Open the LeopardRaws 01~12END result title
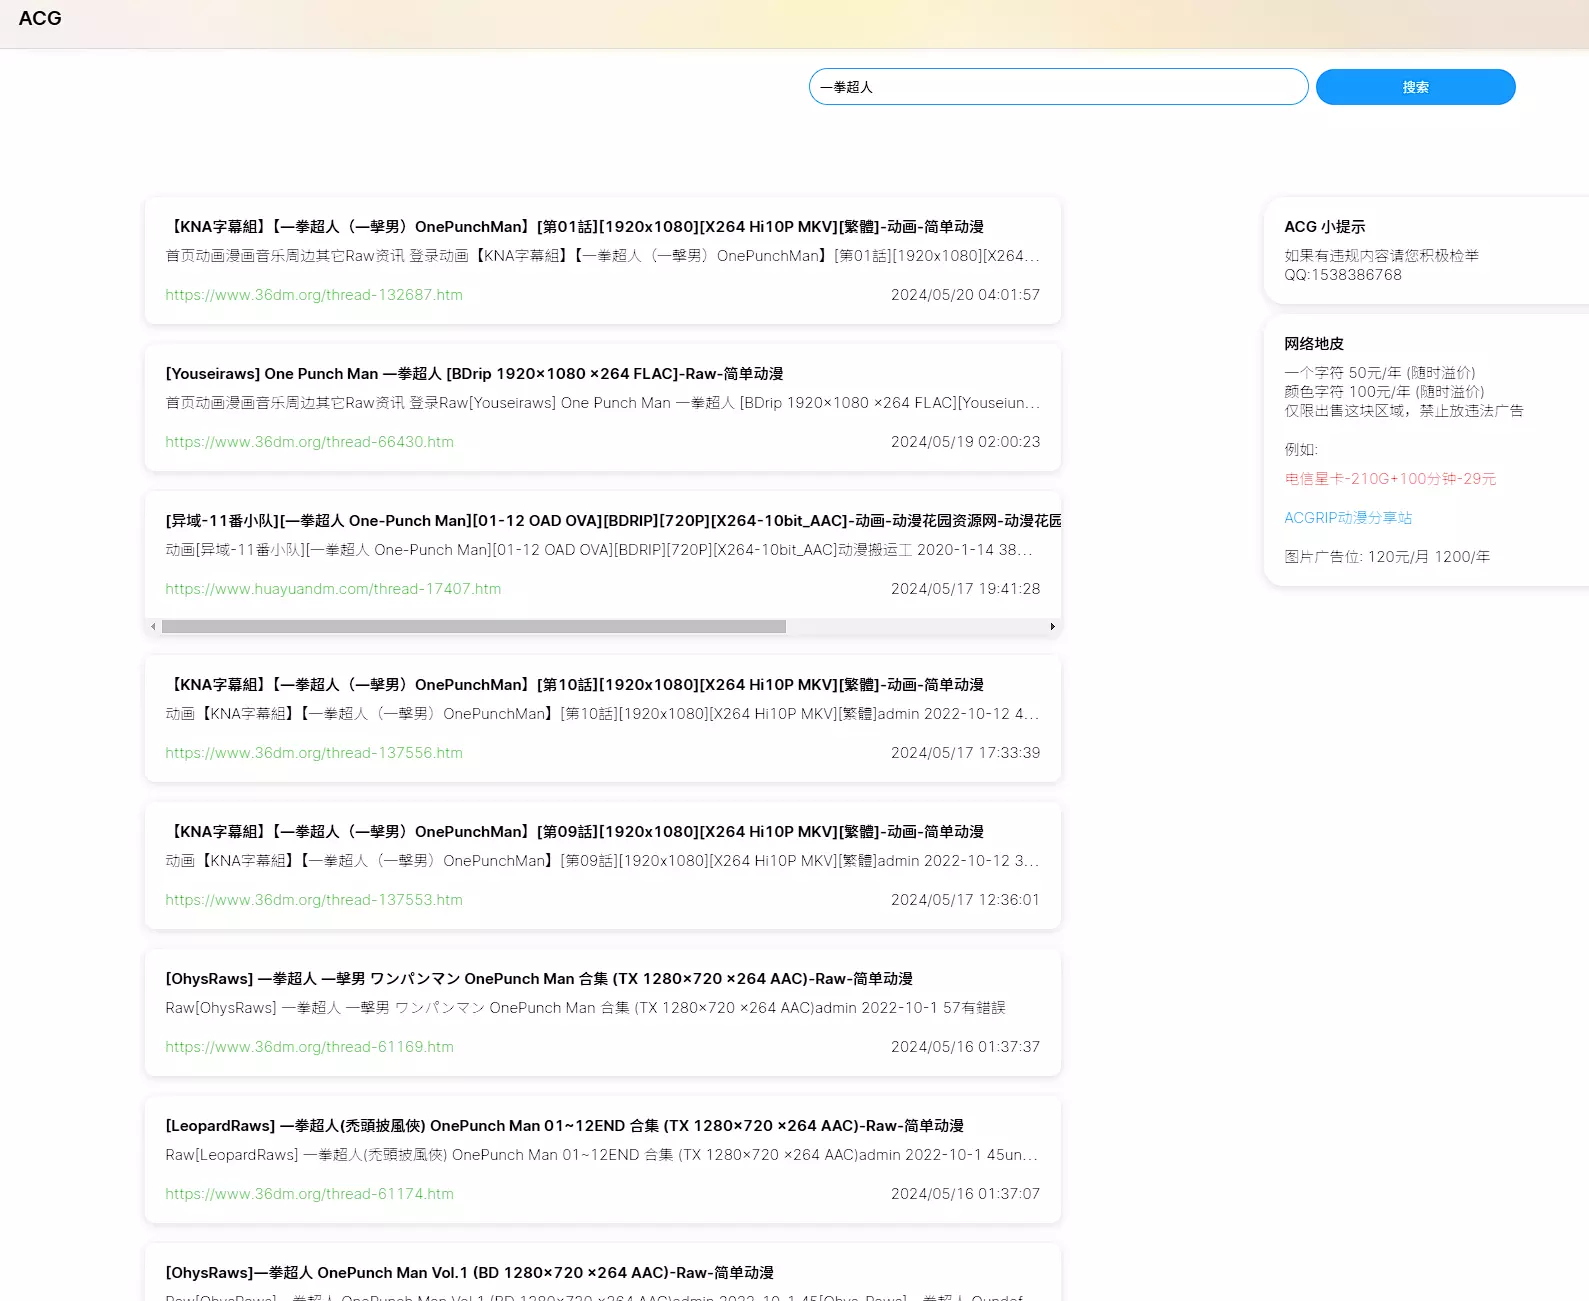The height and width of the screenshot is (1301, 1589). pos(564,1126)
